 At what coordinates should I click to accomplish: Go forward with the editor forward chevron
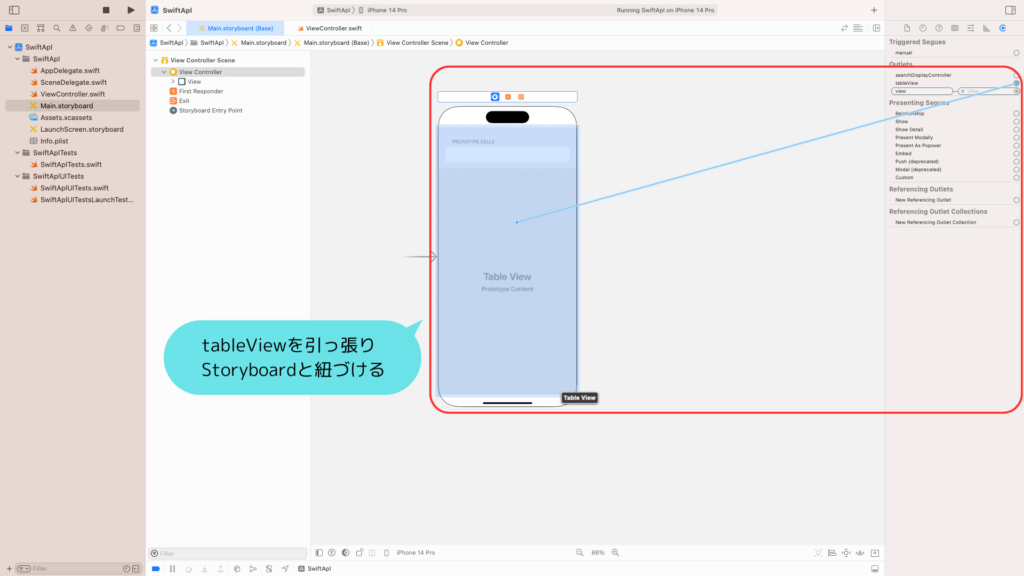[180, 28]
